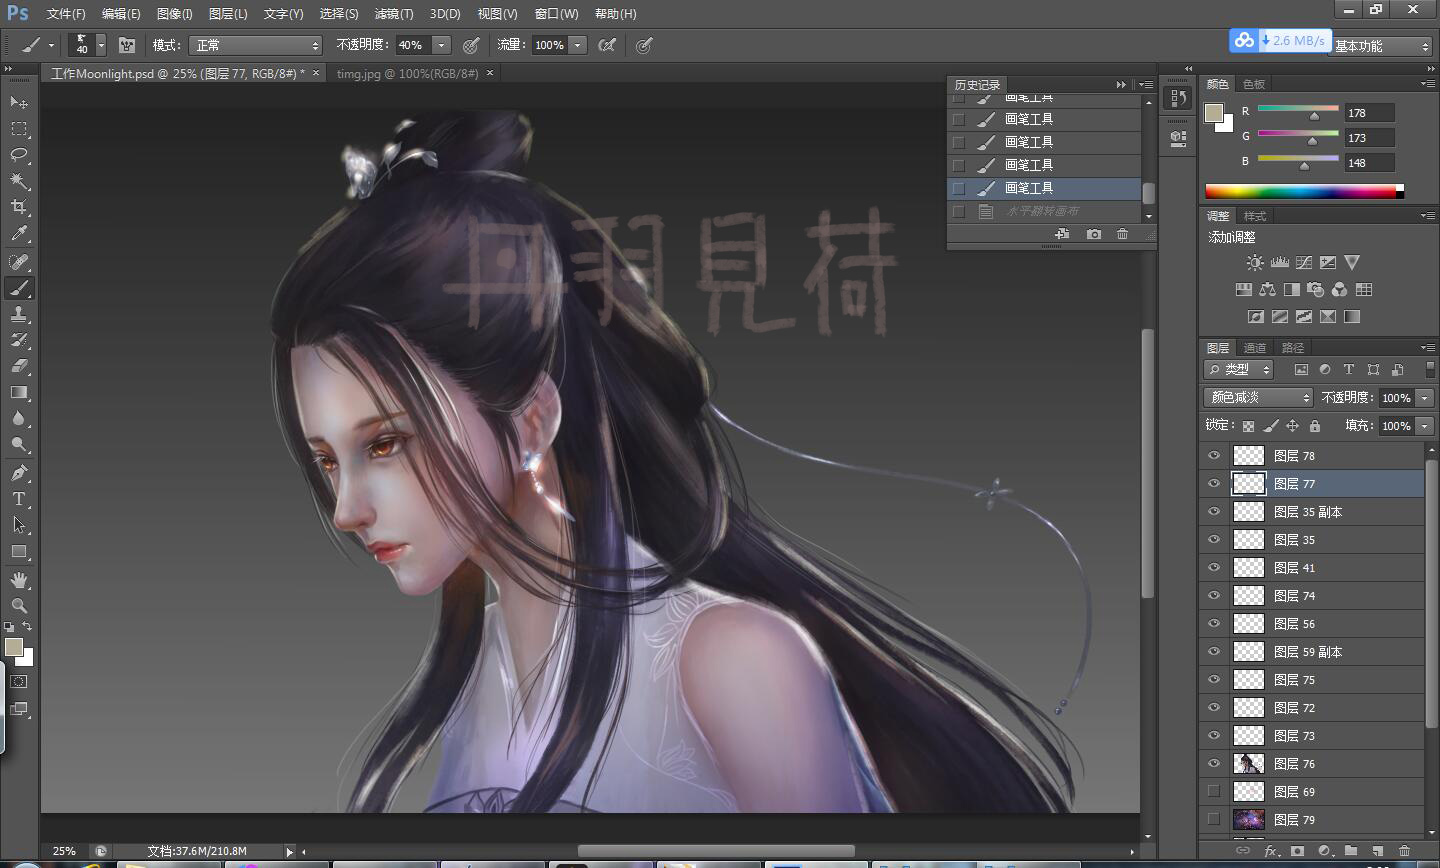Select the Rectangular Marquee tool
The width and height of the screenshot is (1440, 868).
pyautogui.click(x=19, y=129)
